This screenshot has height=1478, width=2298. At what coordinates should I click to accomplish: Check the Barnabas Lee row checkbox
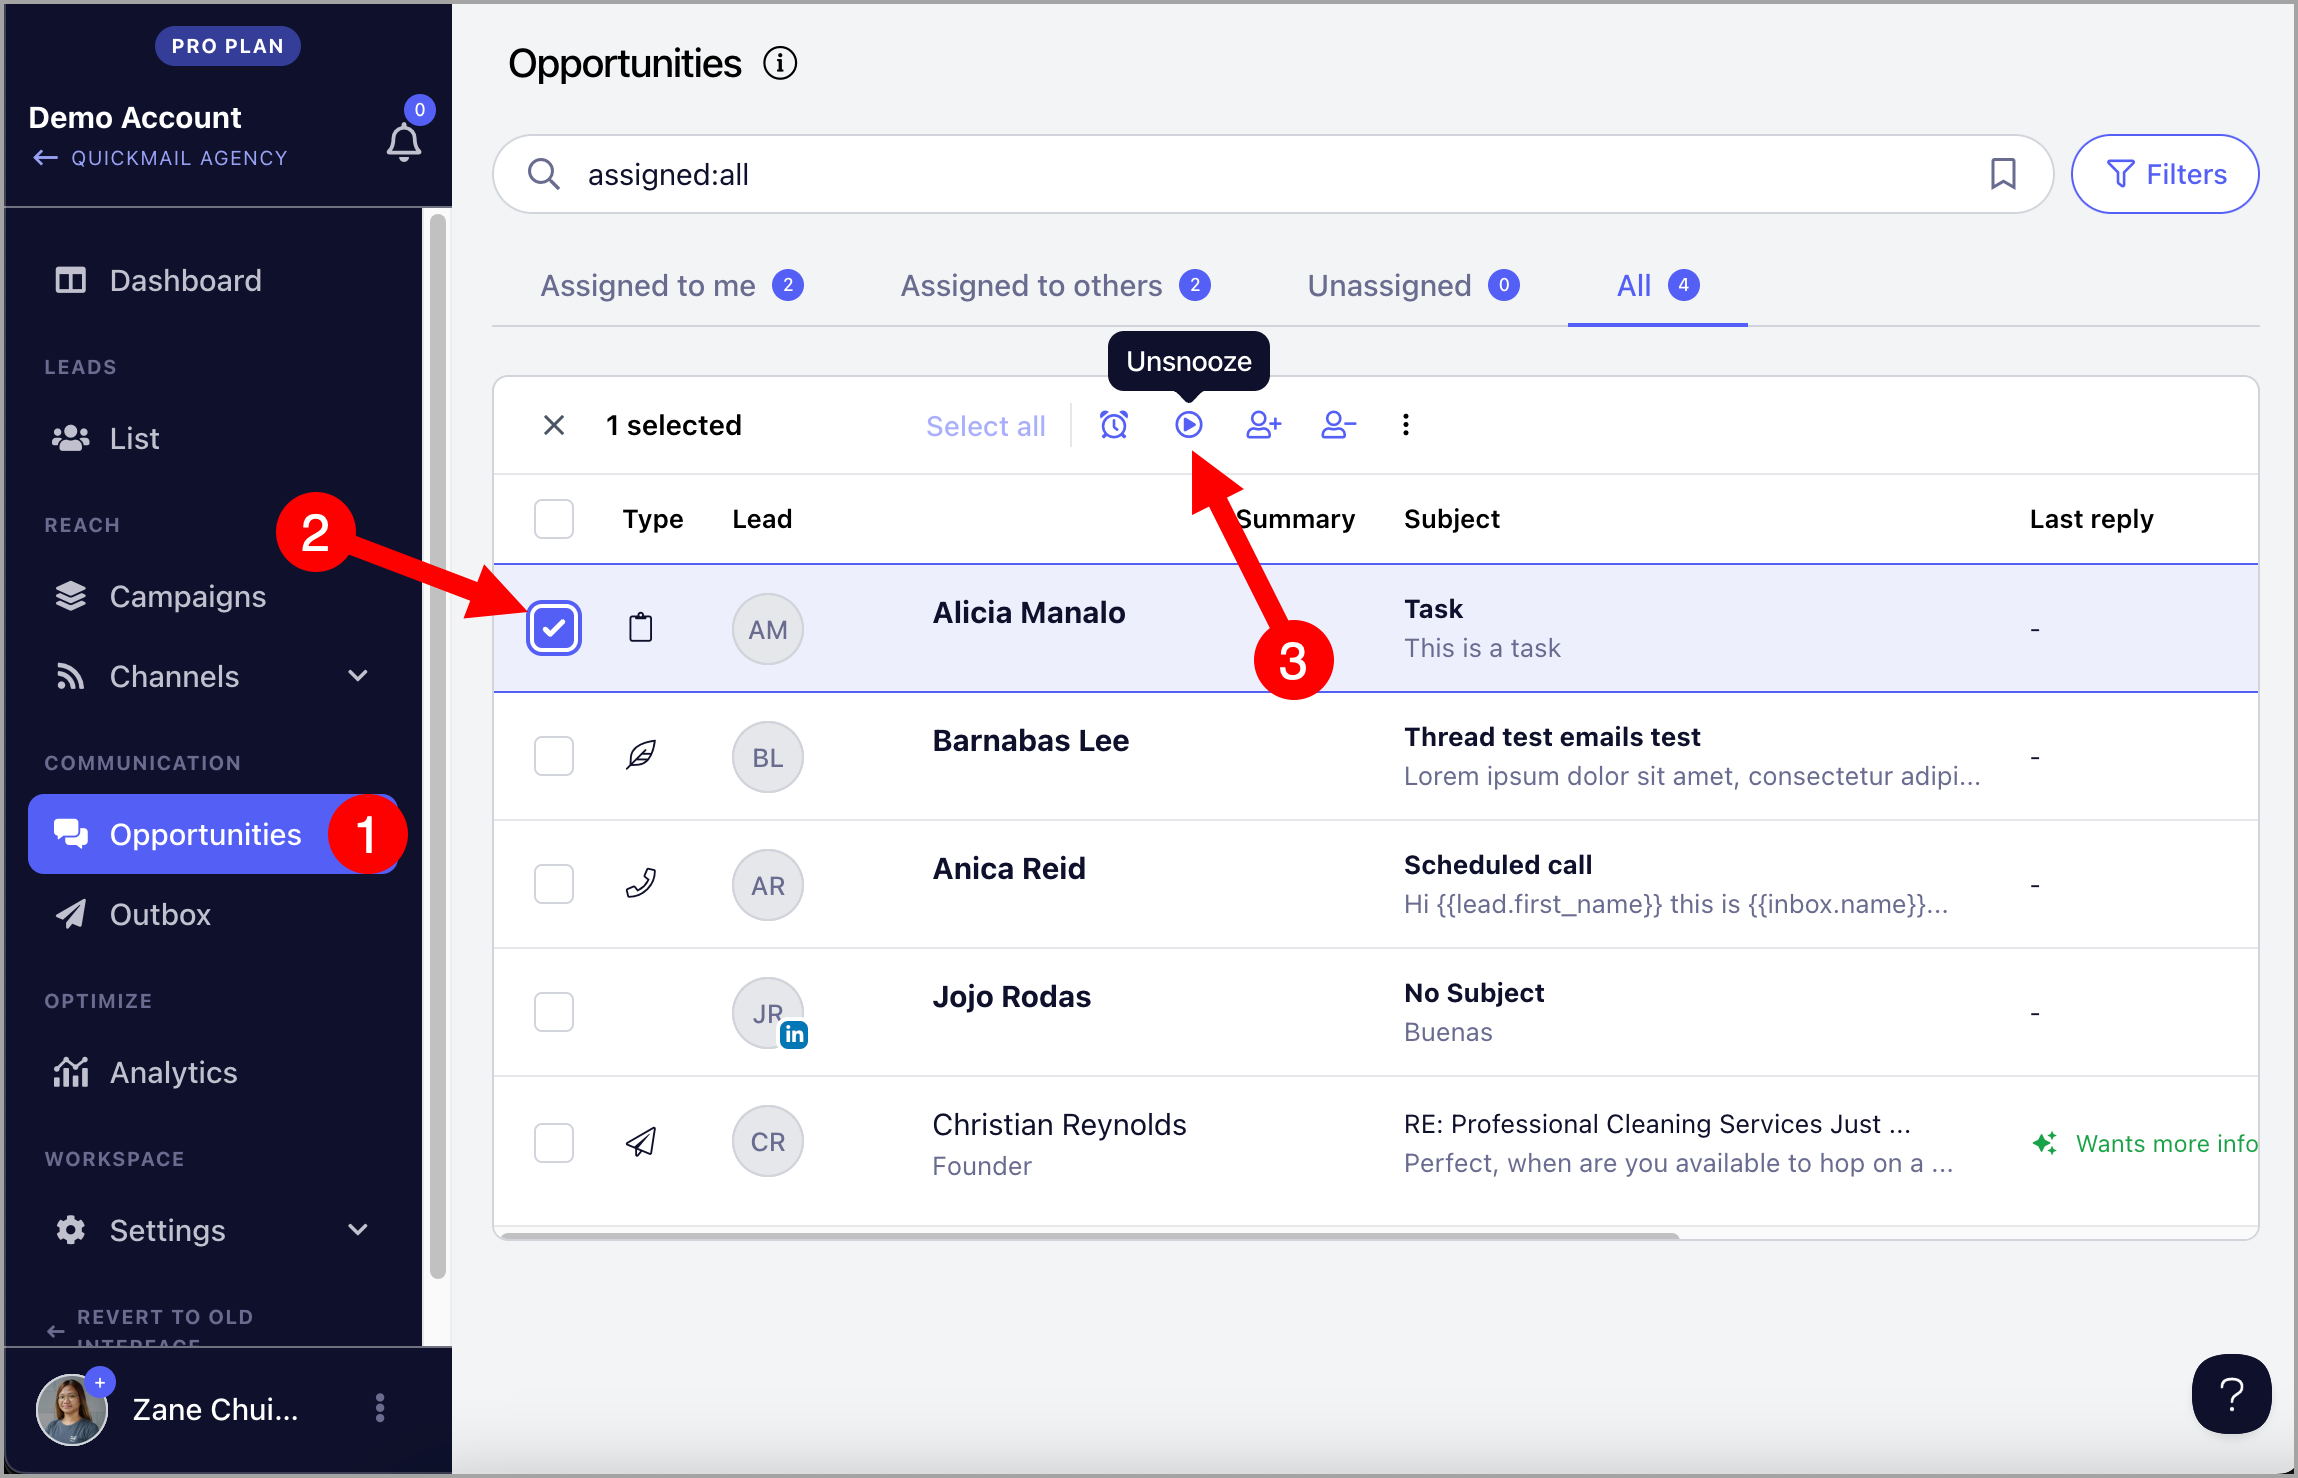click(x=554, y=756)
